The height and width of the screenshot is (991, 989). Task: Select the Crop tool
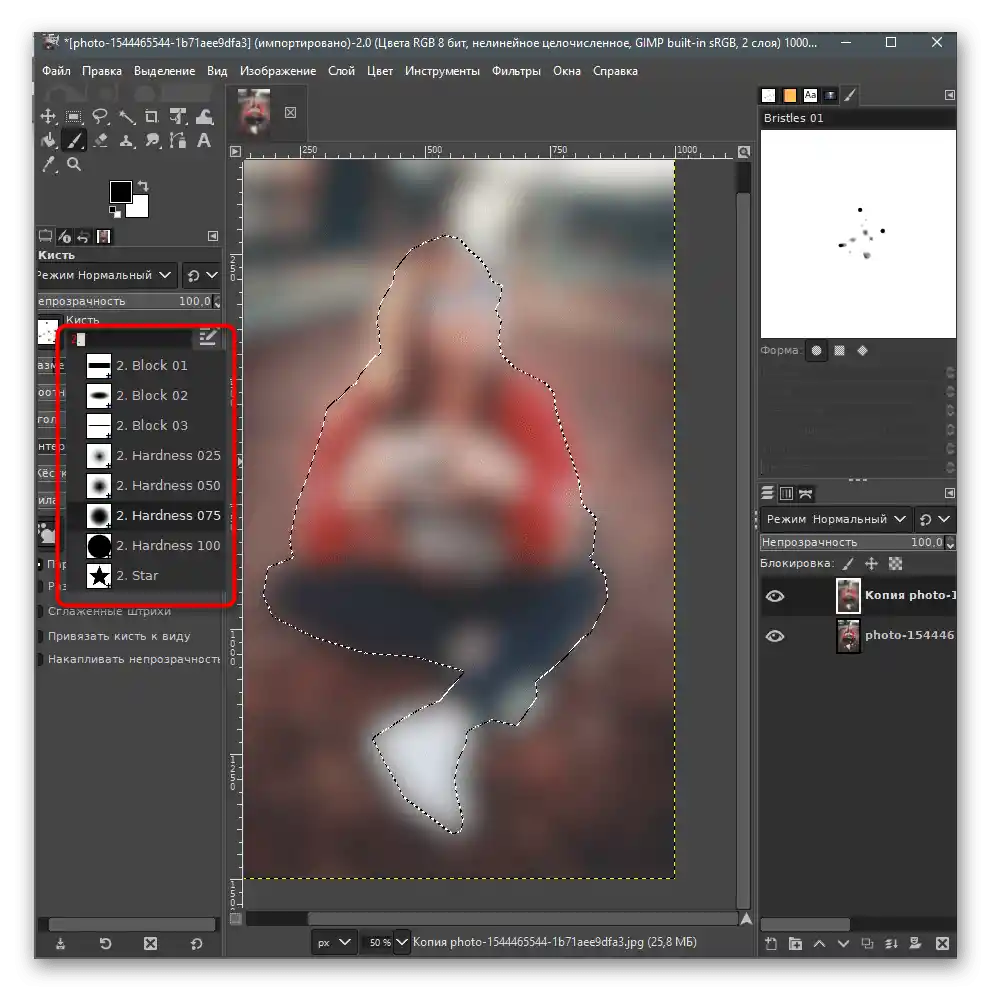(152, 116)
